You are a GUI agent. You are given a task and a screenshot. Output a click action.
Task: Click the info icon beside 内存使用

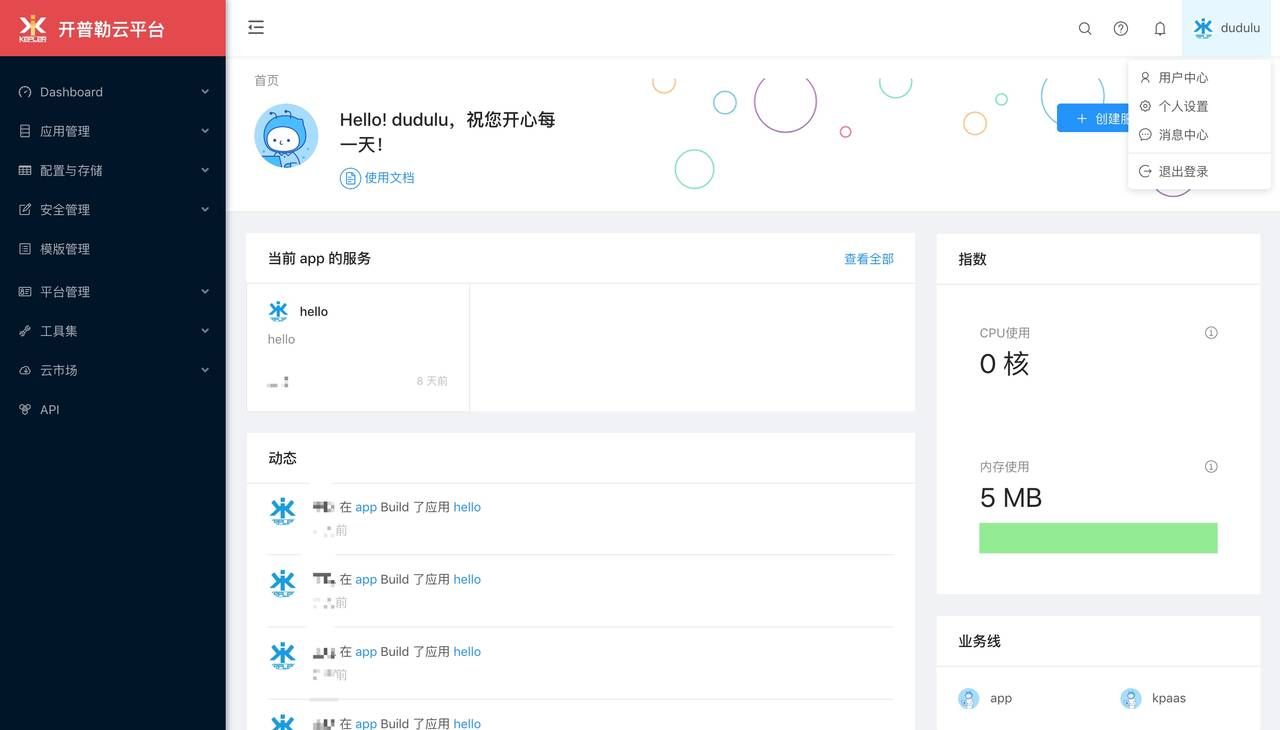coord(1211,467)
